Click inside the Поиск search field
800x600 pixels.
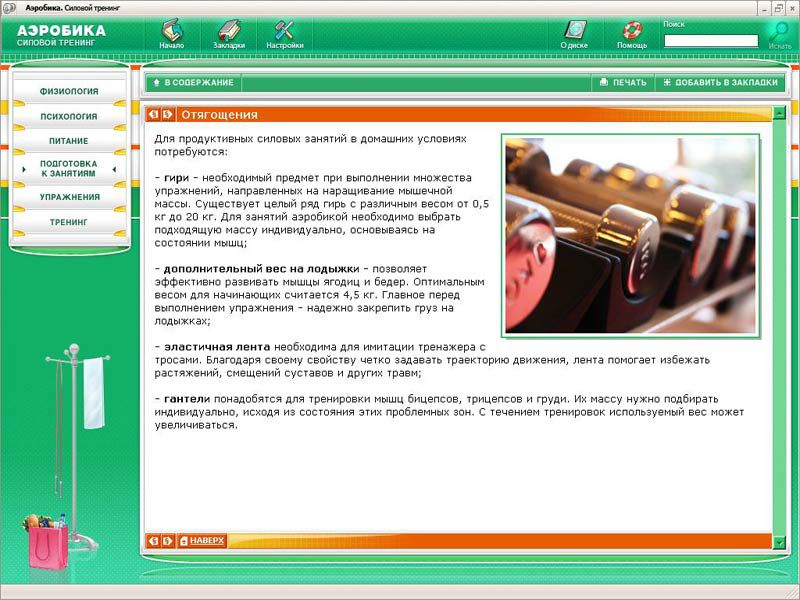click(x=711, y=41)
